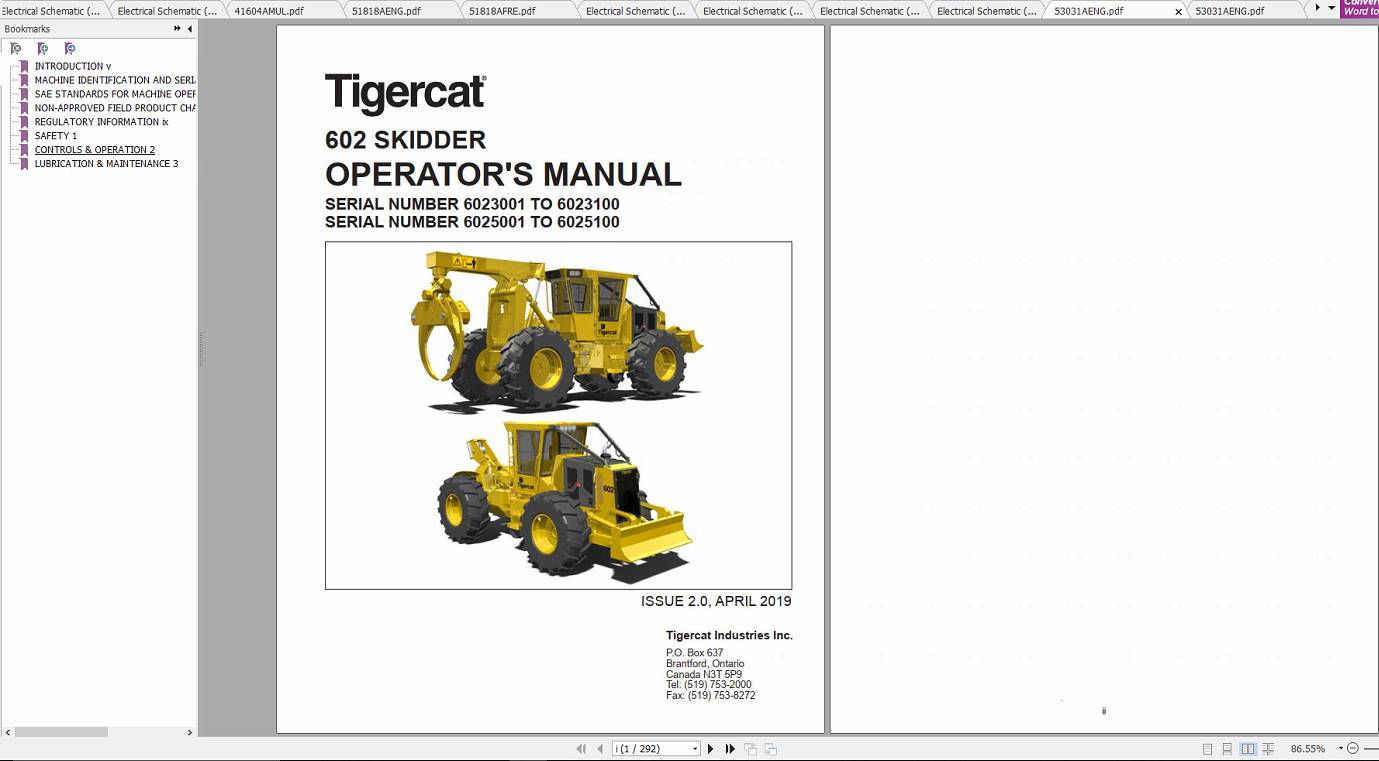Switch to single page view
This screenshot has height=761, width=1379.
coord(1208,748)
